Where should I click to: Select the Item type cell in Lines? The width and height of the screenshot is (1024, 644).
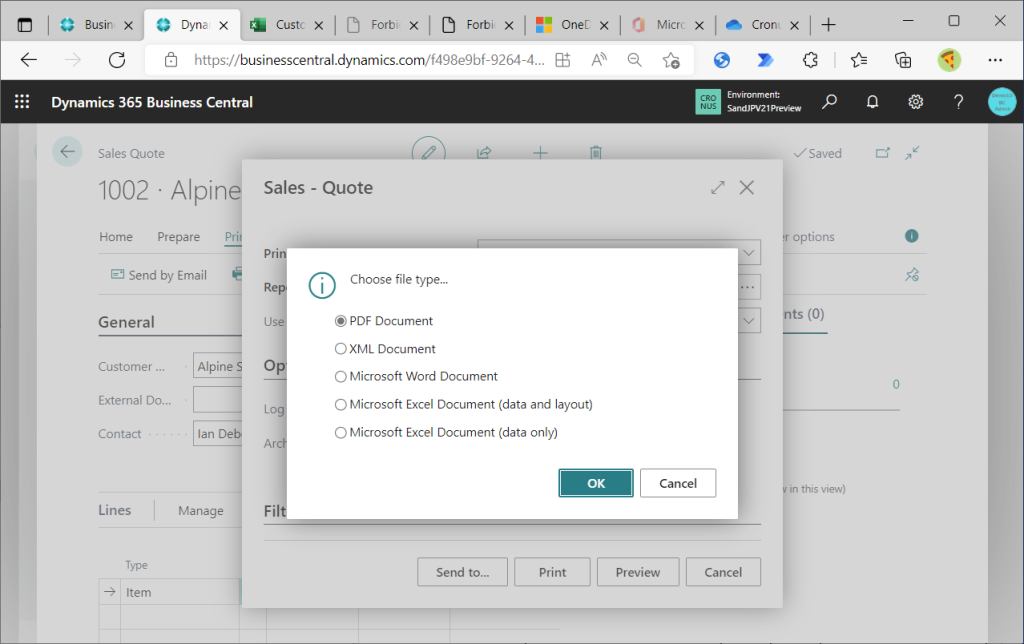[180, 592]
